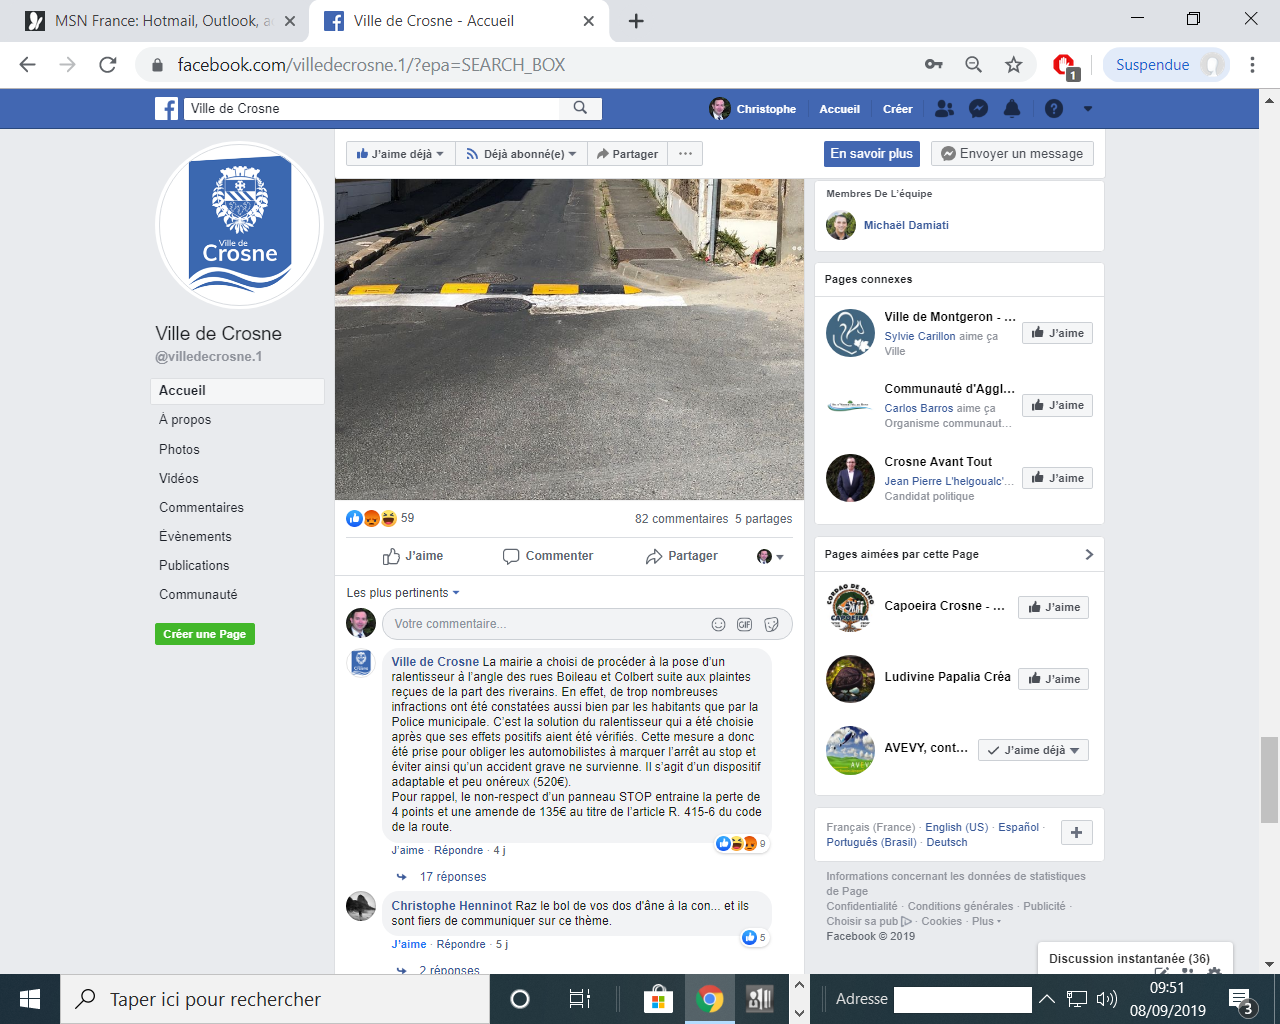Open Chrome in Windows taskbar
Viewport: 1280px width, 1024px height.
click(x=709, y=999)
